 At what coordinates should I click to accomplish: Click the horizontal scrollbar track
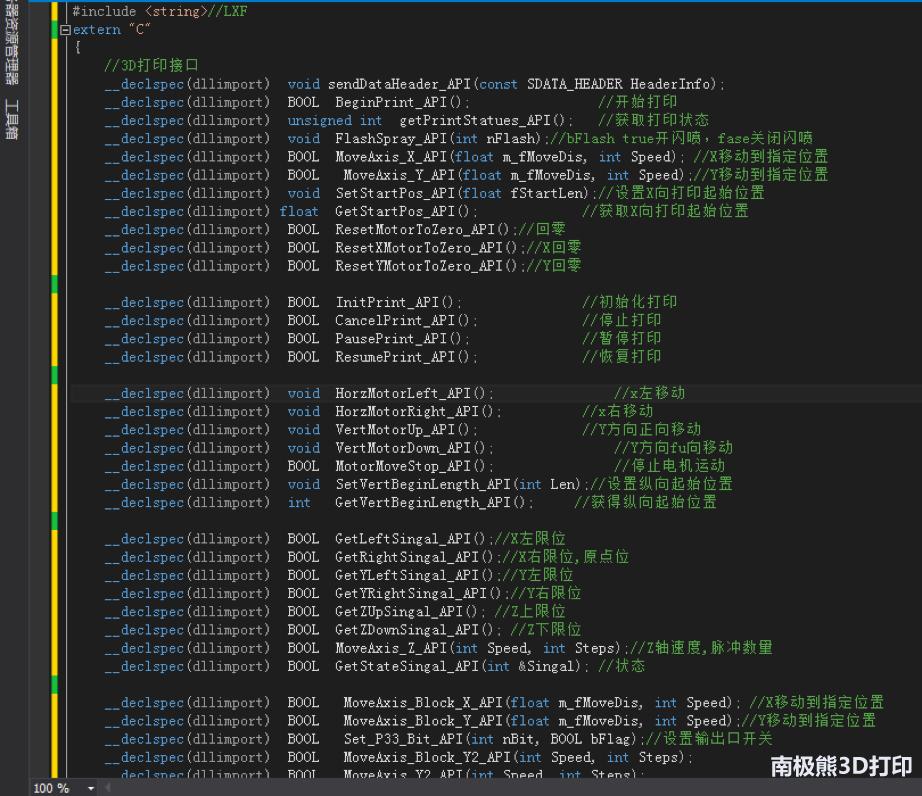point(500,788)
